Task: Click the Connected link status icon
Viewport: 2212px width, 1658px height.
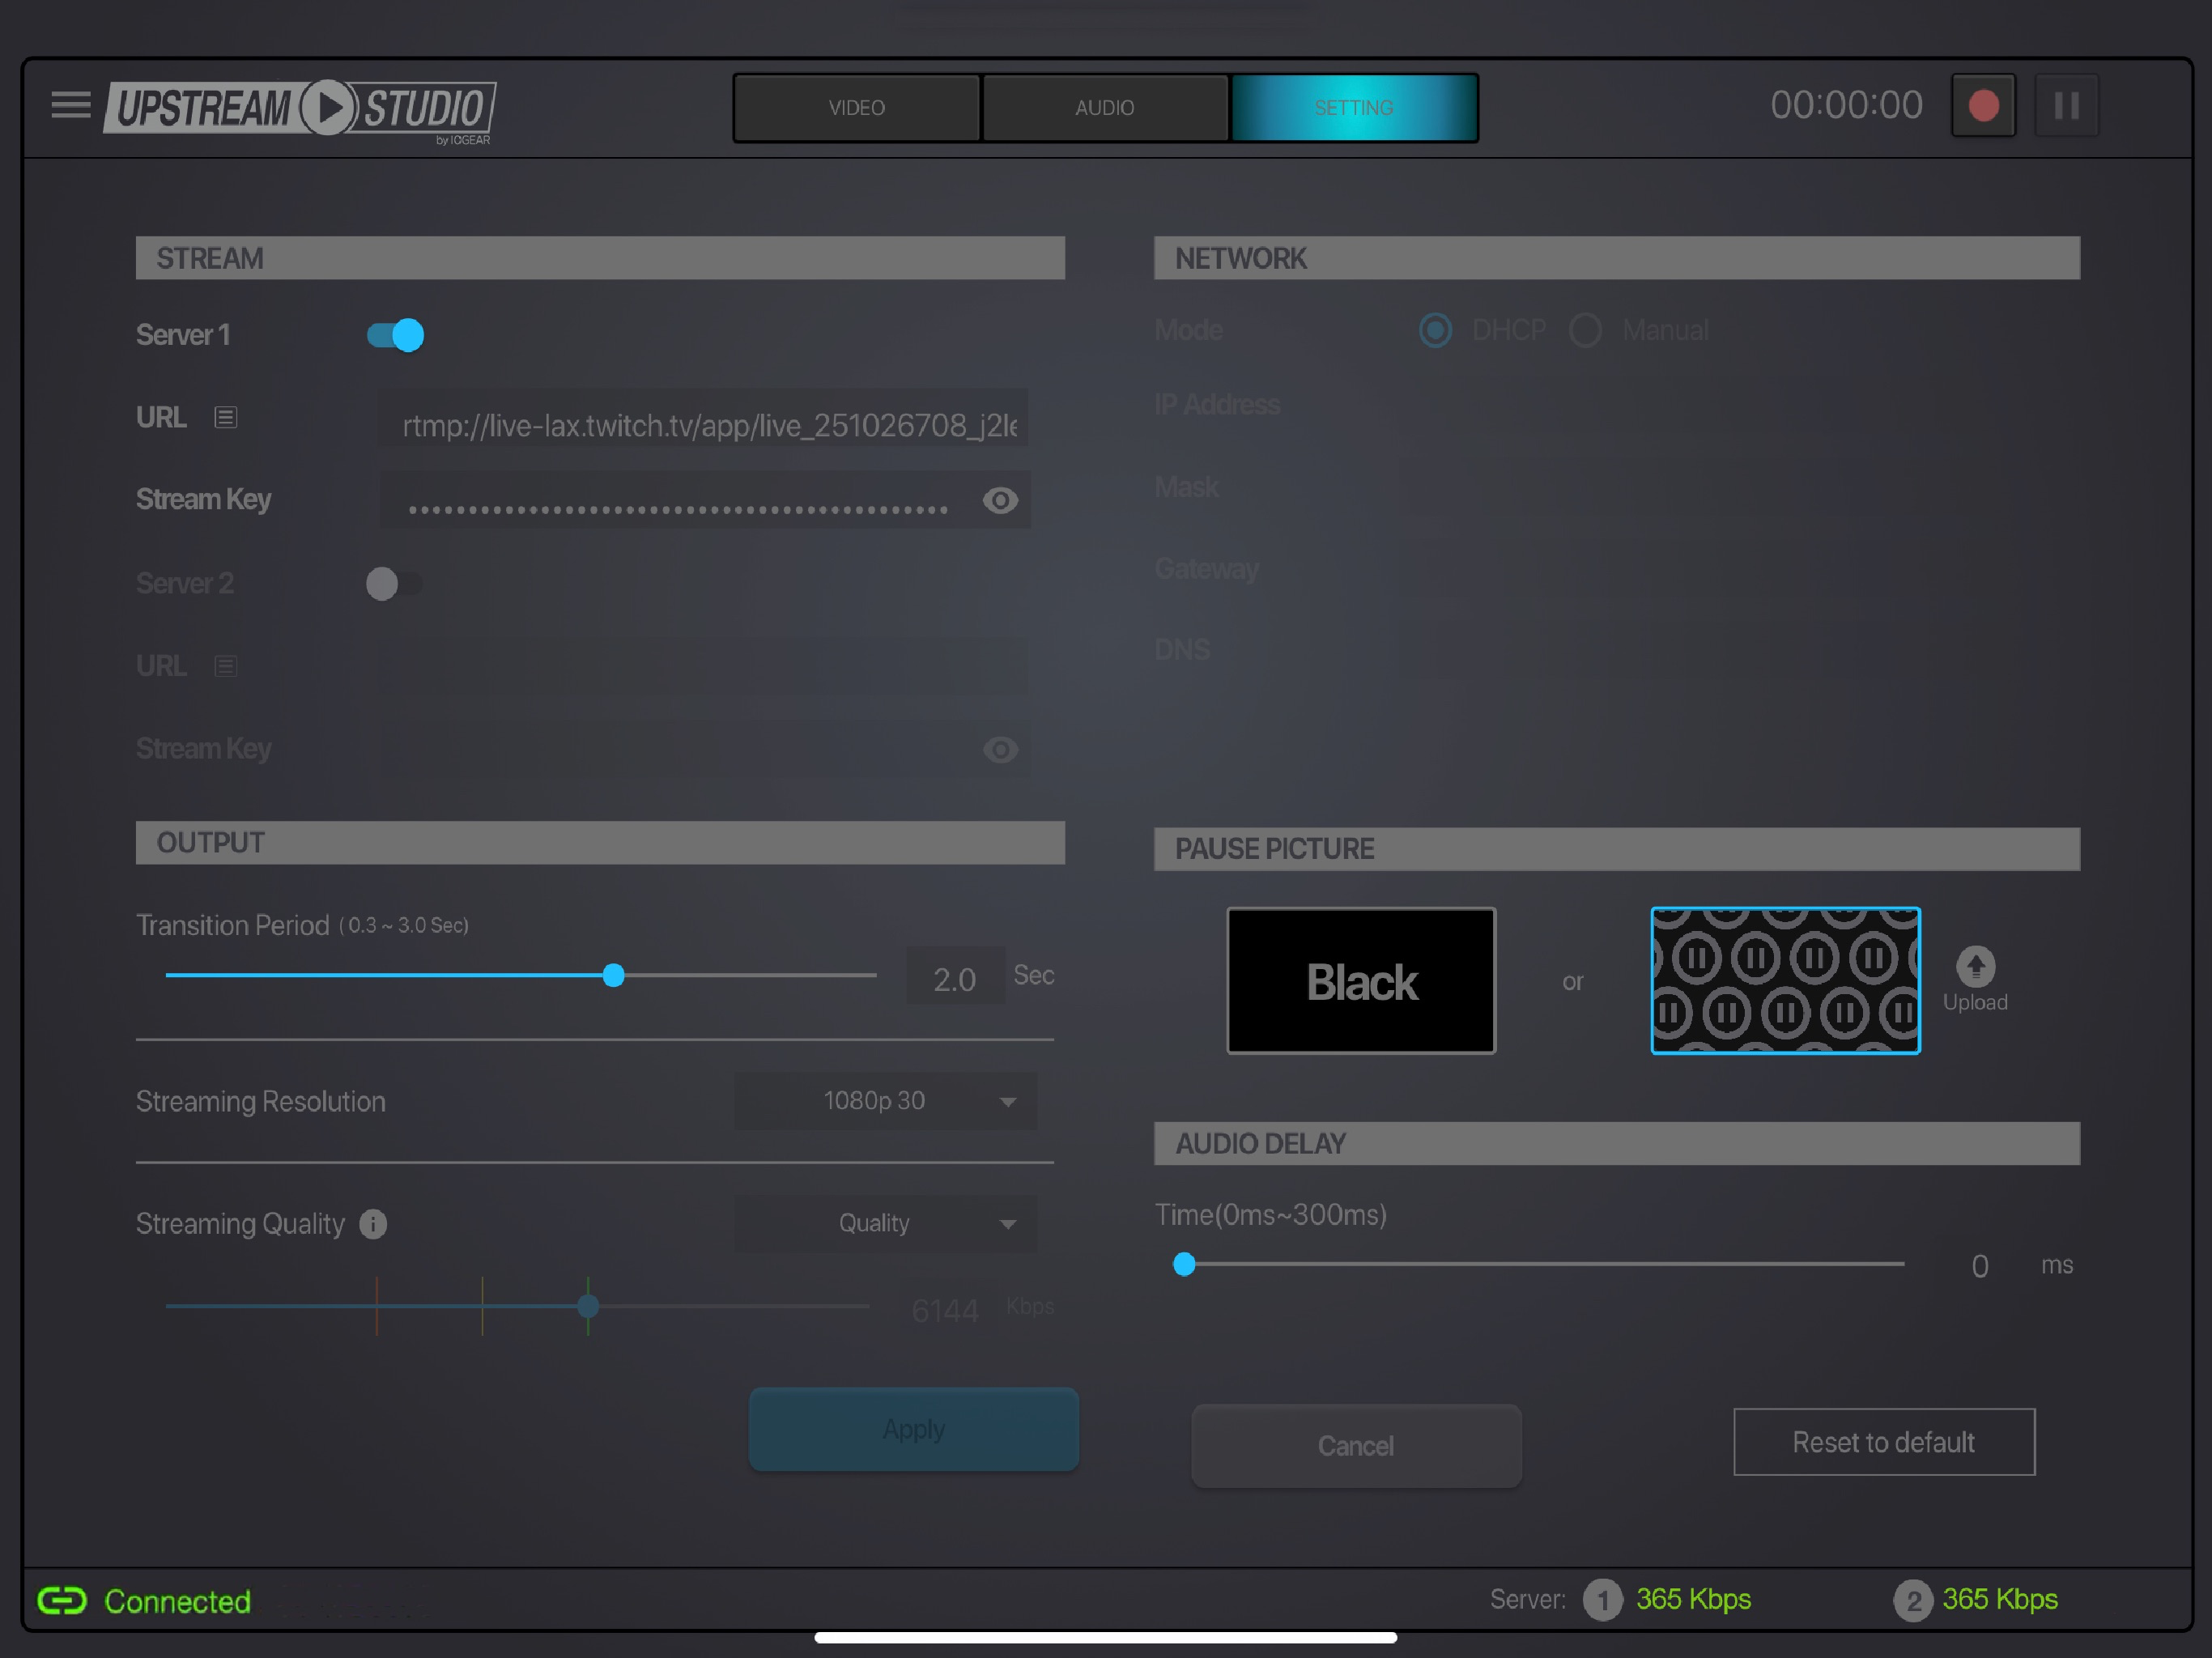Action: pos(62,1601)
